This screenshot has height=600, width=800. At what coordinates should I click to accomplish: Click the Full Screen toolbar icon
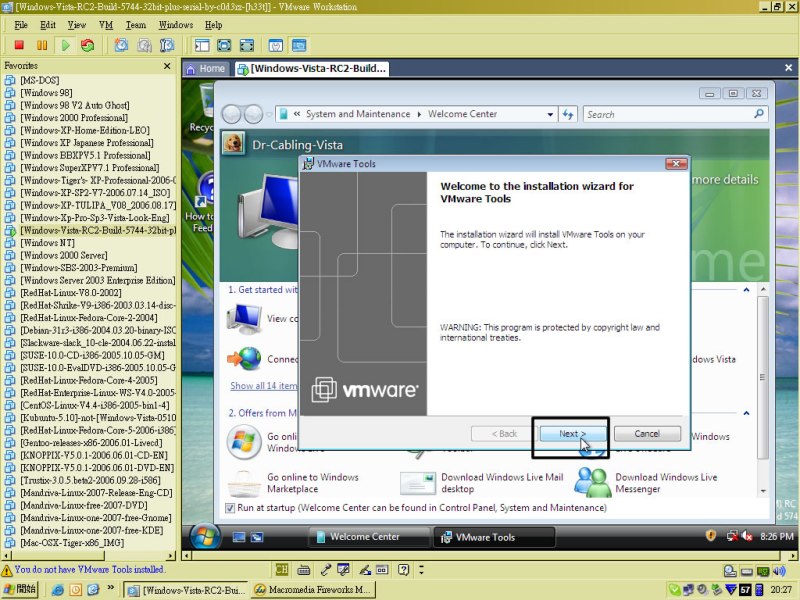click(x=247, y=45)
